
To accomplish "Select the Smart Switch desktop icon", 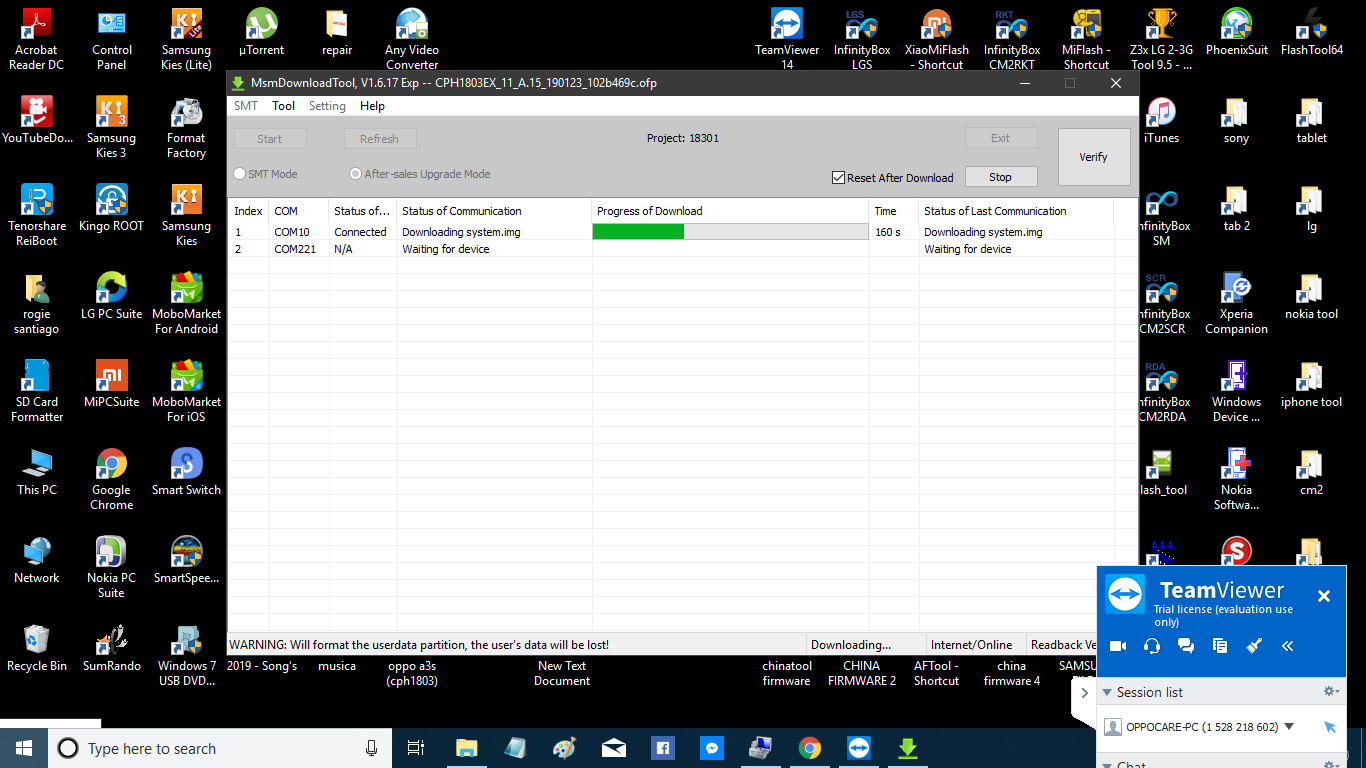I will 186,472.
